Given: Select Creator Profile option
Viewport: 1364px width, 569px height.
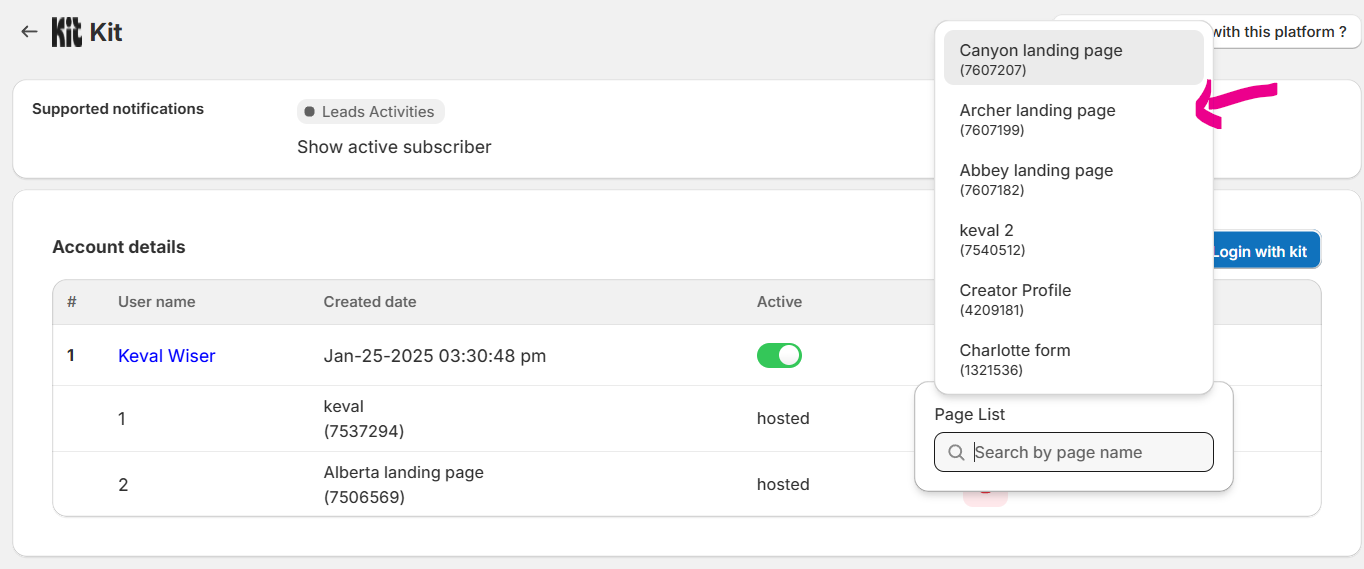Looking at the screenshot, I should [x=1074, y=299].
